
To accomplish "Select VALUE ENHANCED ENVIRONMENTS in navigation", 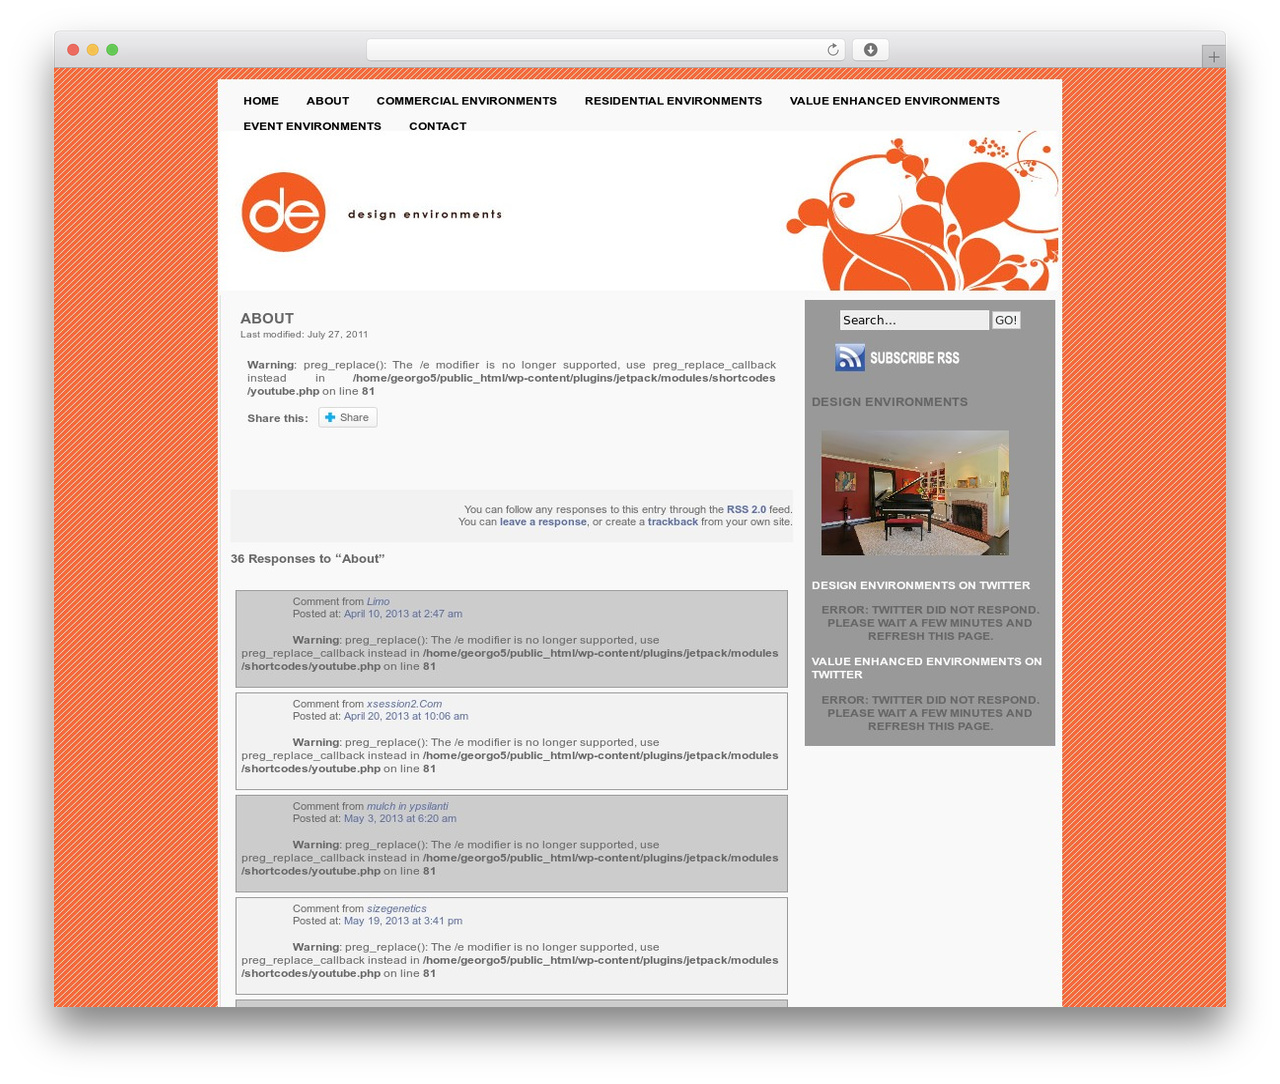I will [894, 101].
